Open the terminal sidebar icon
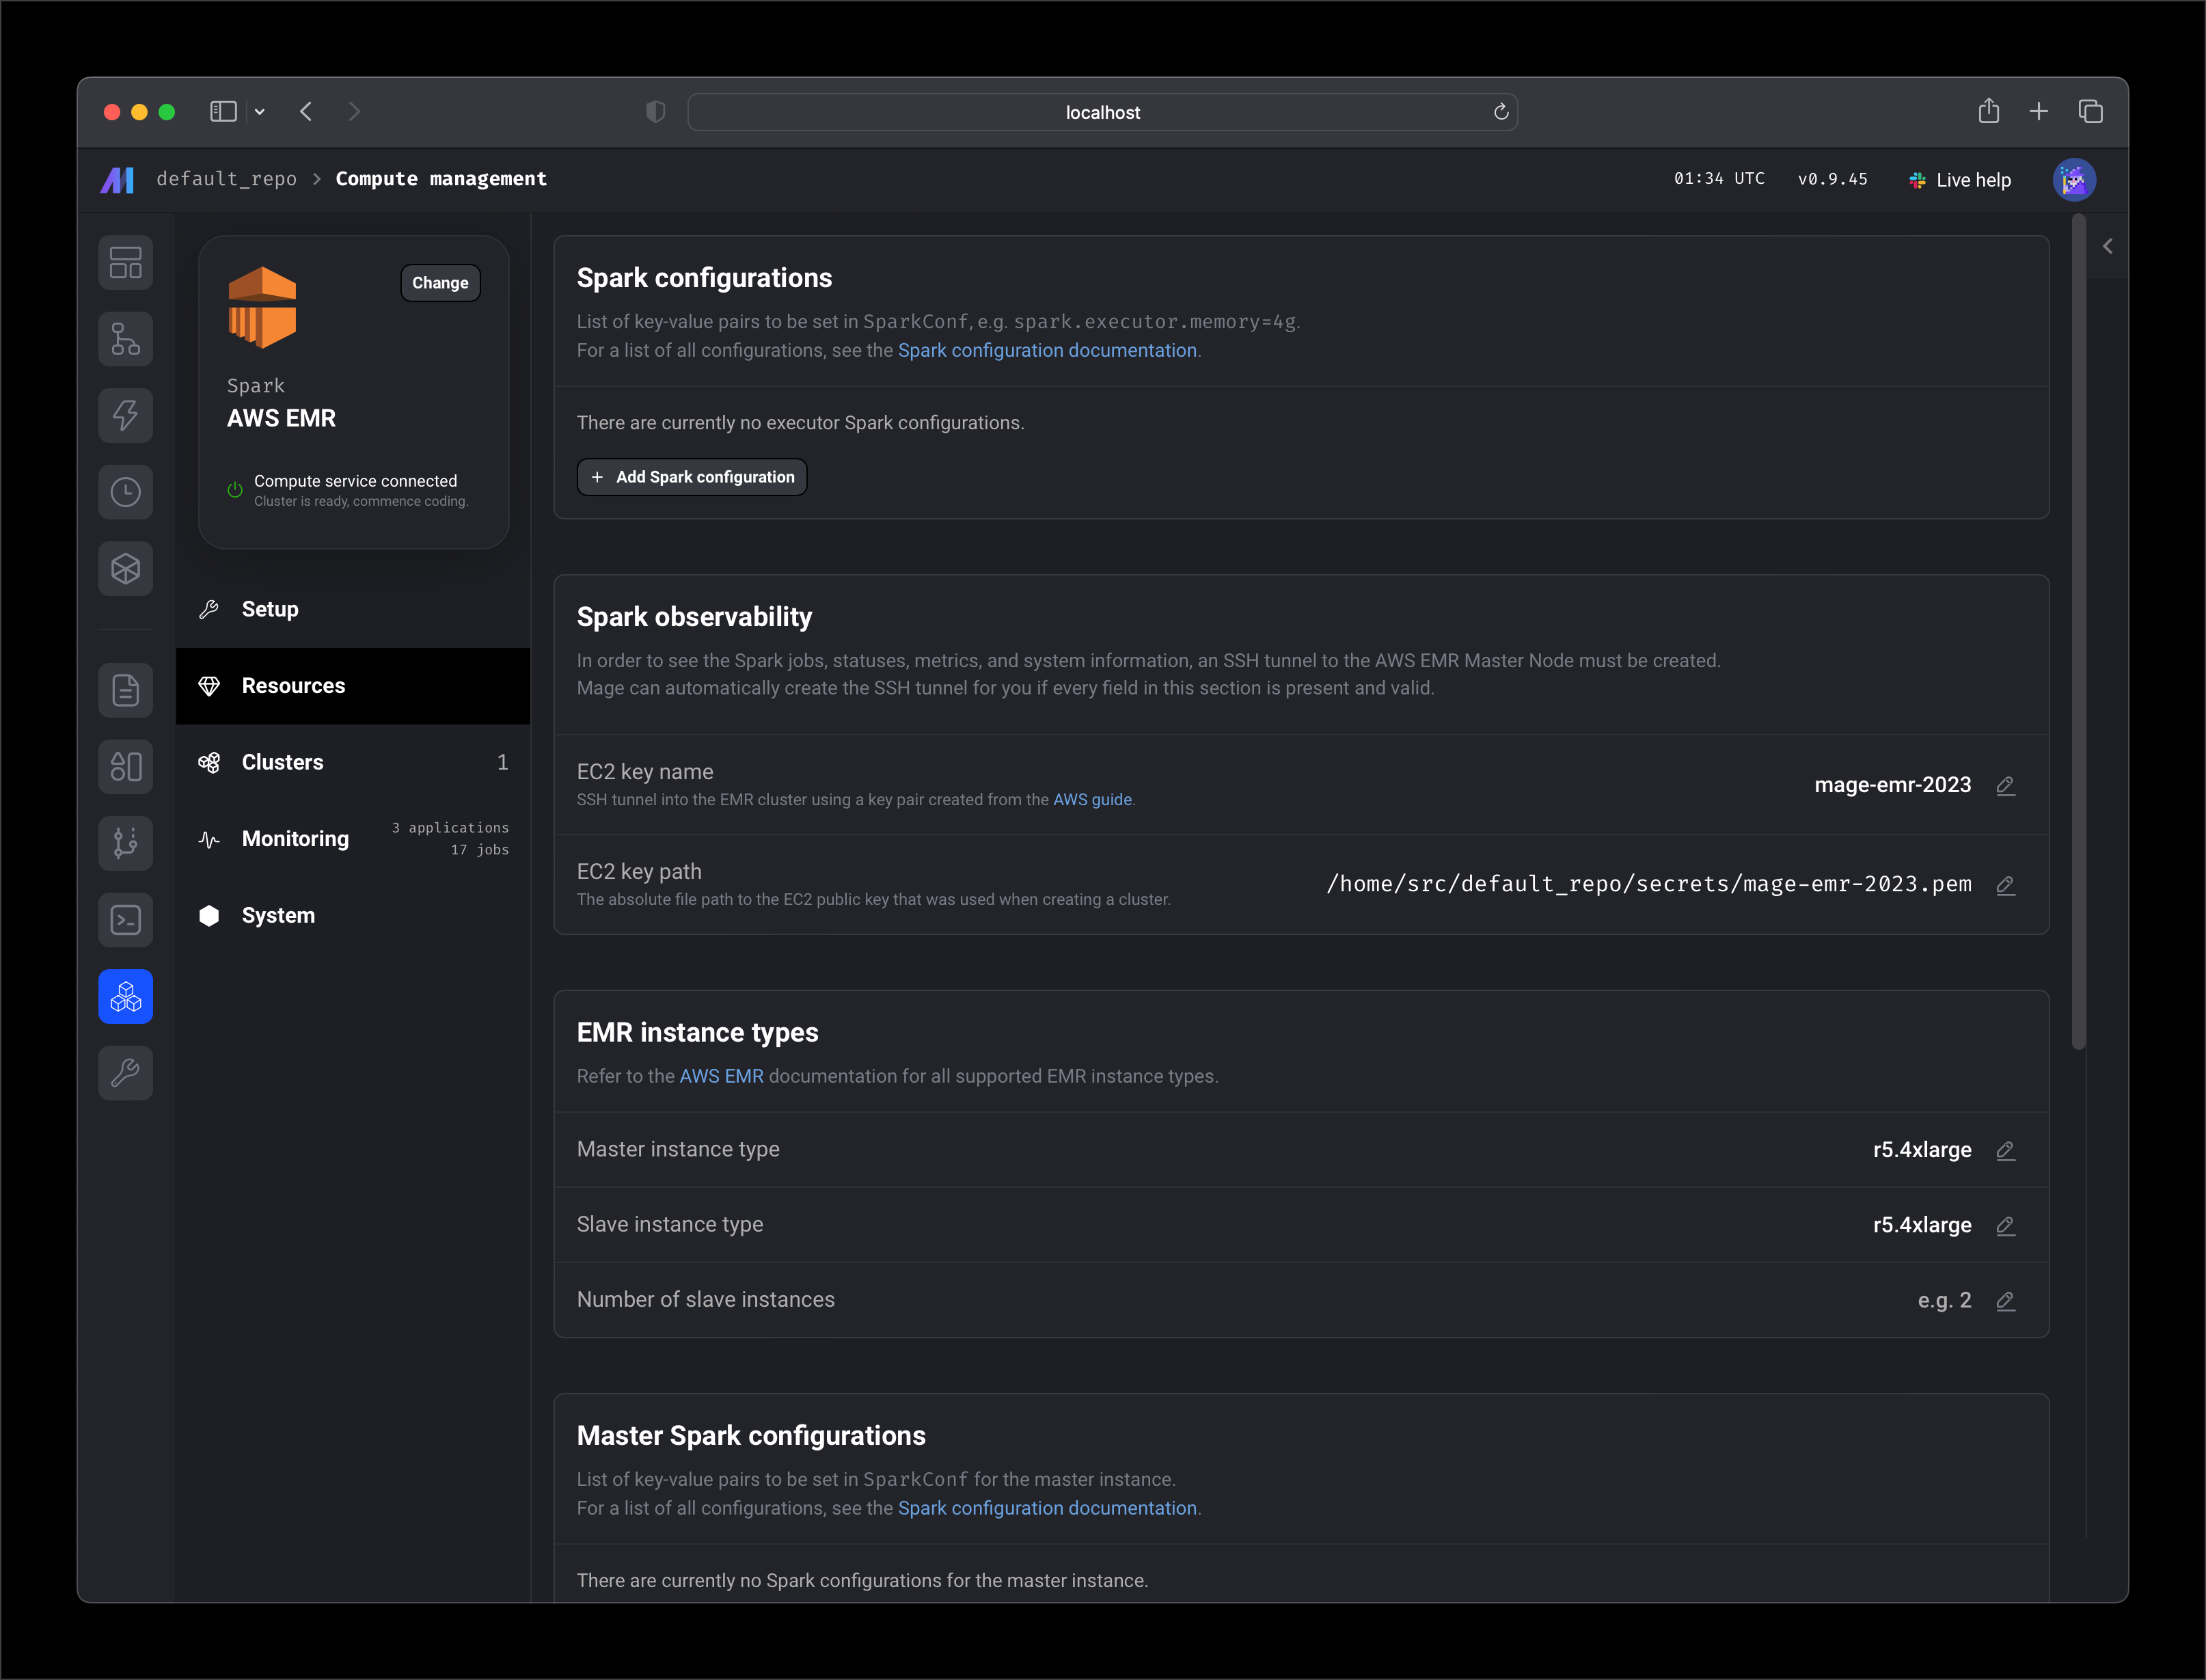The width and height of the screenshot is (2206, 1680). (125, 920)
